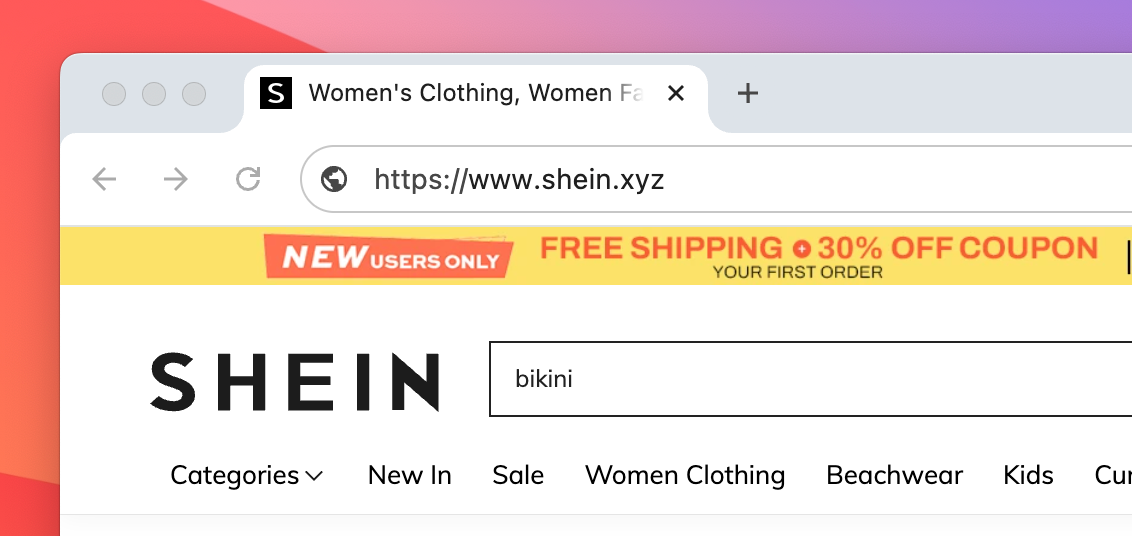Navigate to the Kids section
1132x536 pixels.
[x=1028, y=475]
